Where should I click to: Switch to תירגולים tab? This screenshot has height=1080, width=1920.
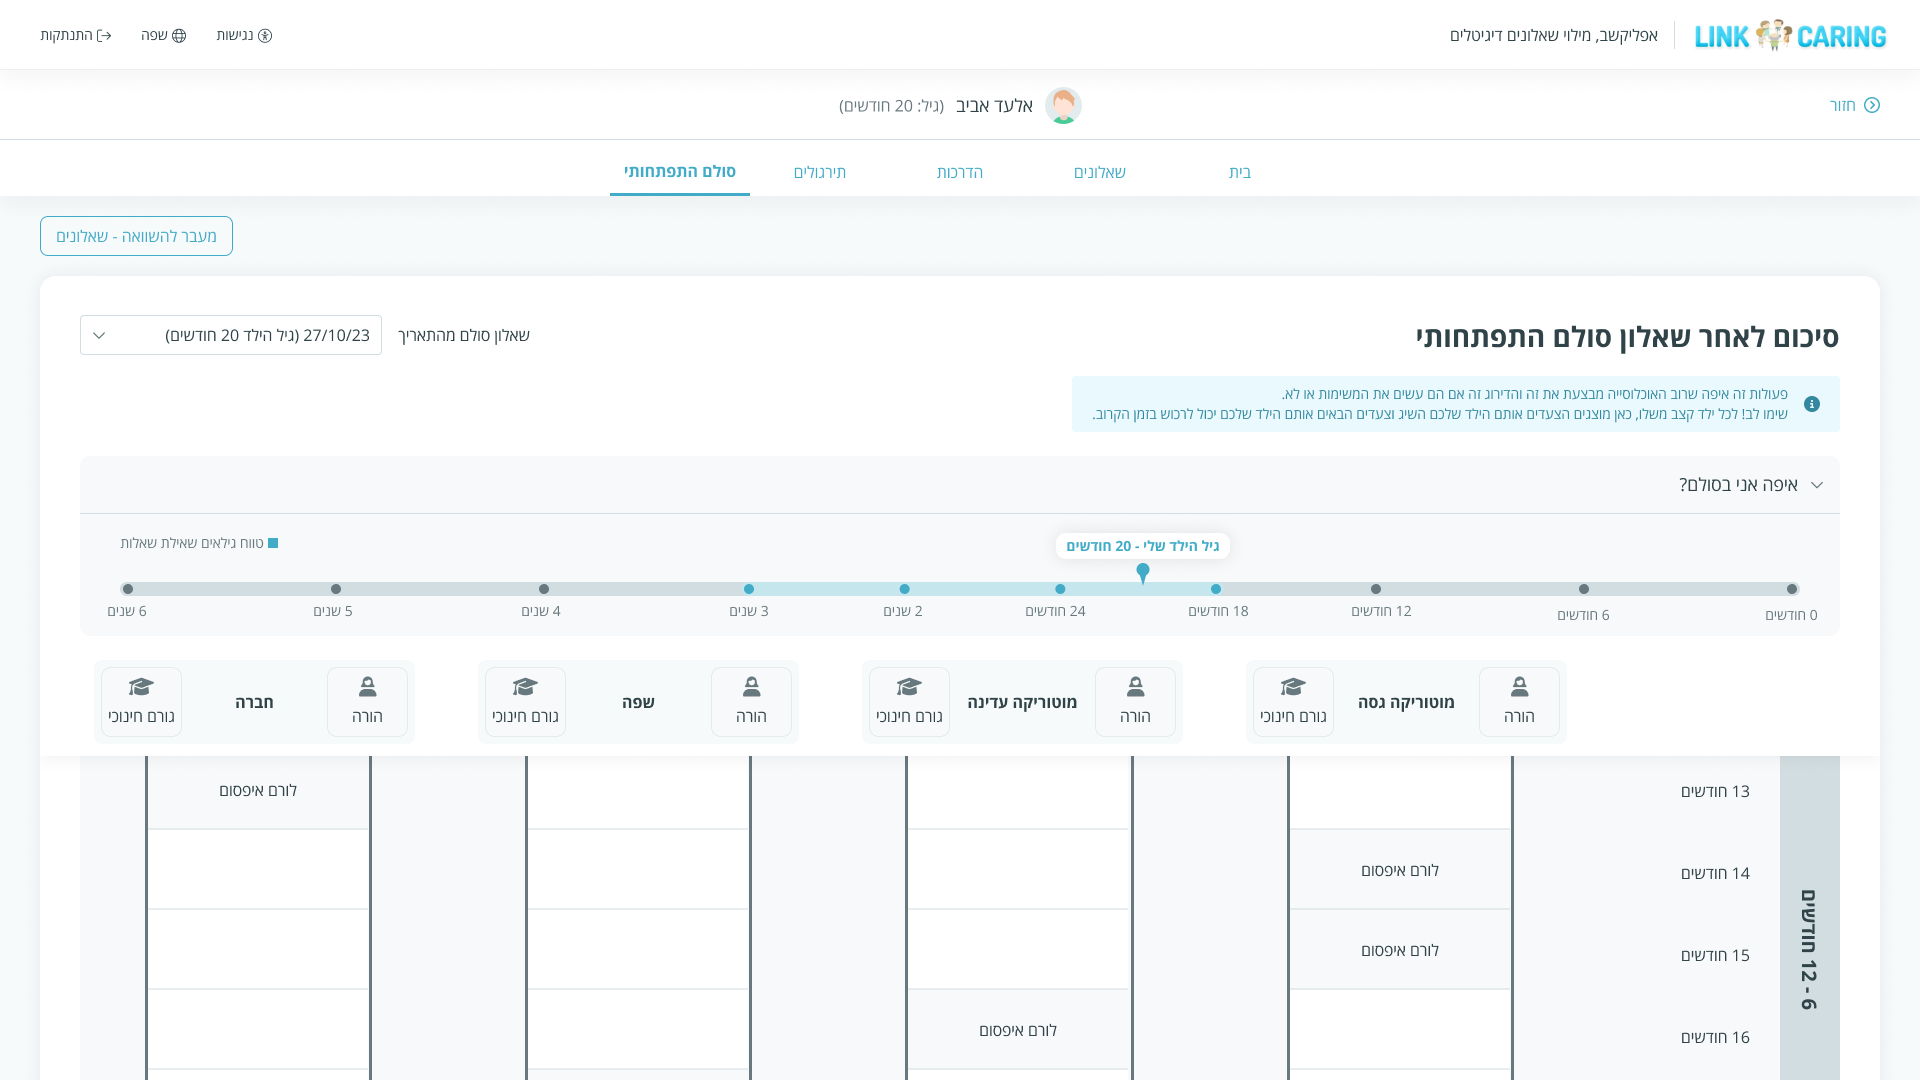click(820, 172)
